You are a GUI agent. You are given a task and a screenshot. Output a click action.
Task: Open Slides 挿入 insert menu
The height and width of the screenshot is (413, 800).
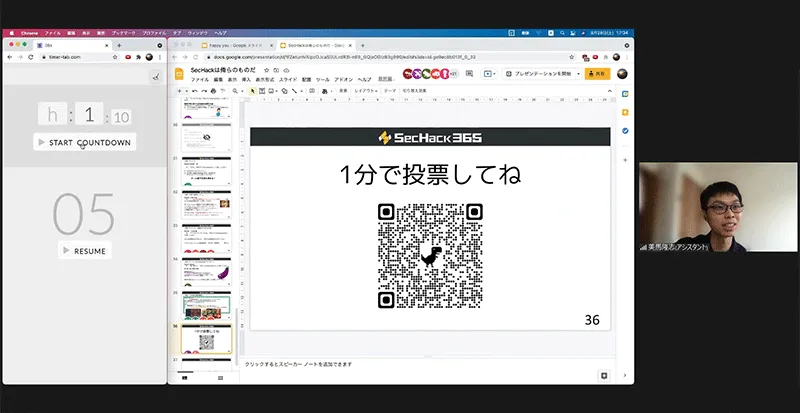click(246, 80)
